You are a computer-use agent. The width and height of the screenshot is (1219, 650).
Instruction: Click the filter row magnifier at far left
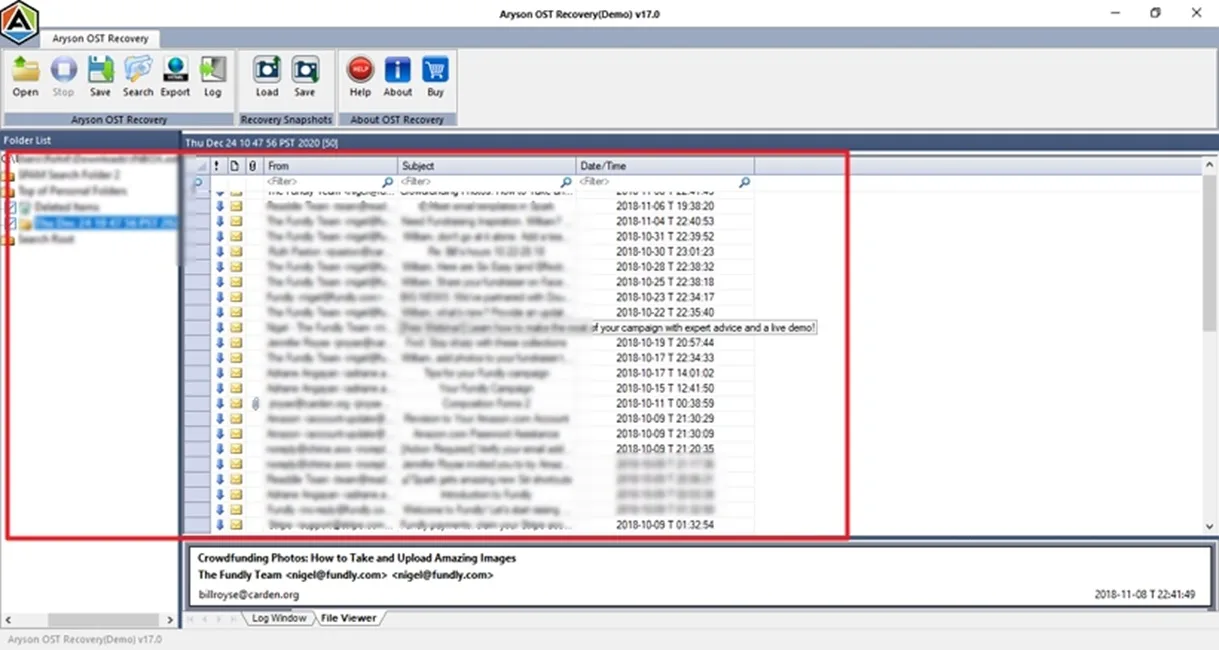point(197,183)
